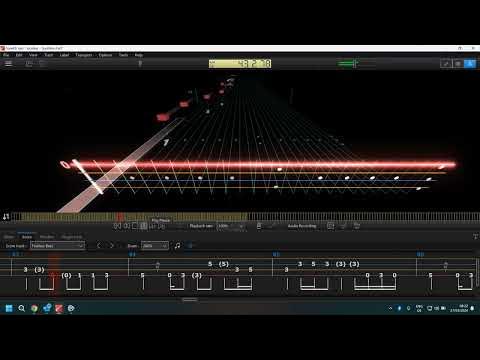Open the File menu

pyautogui.click(x=6, y=55)
